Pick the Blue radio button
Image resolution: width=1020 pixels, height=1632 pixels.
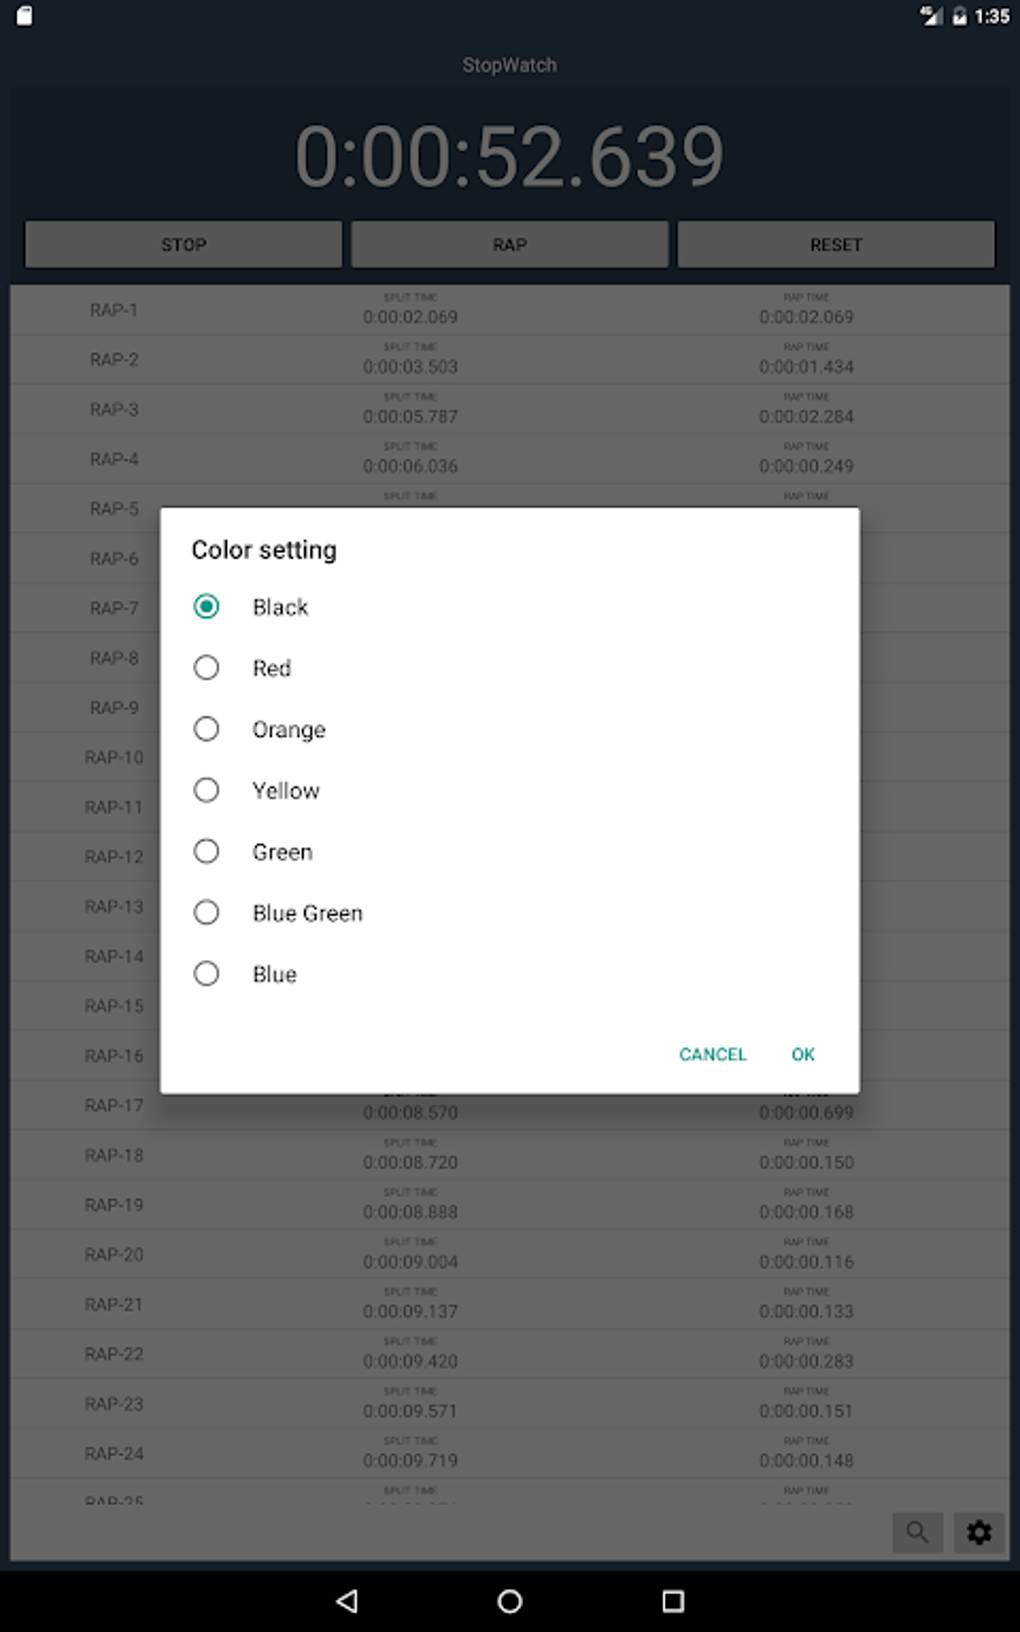(x=207, y=973)
